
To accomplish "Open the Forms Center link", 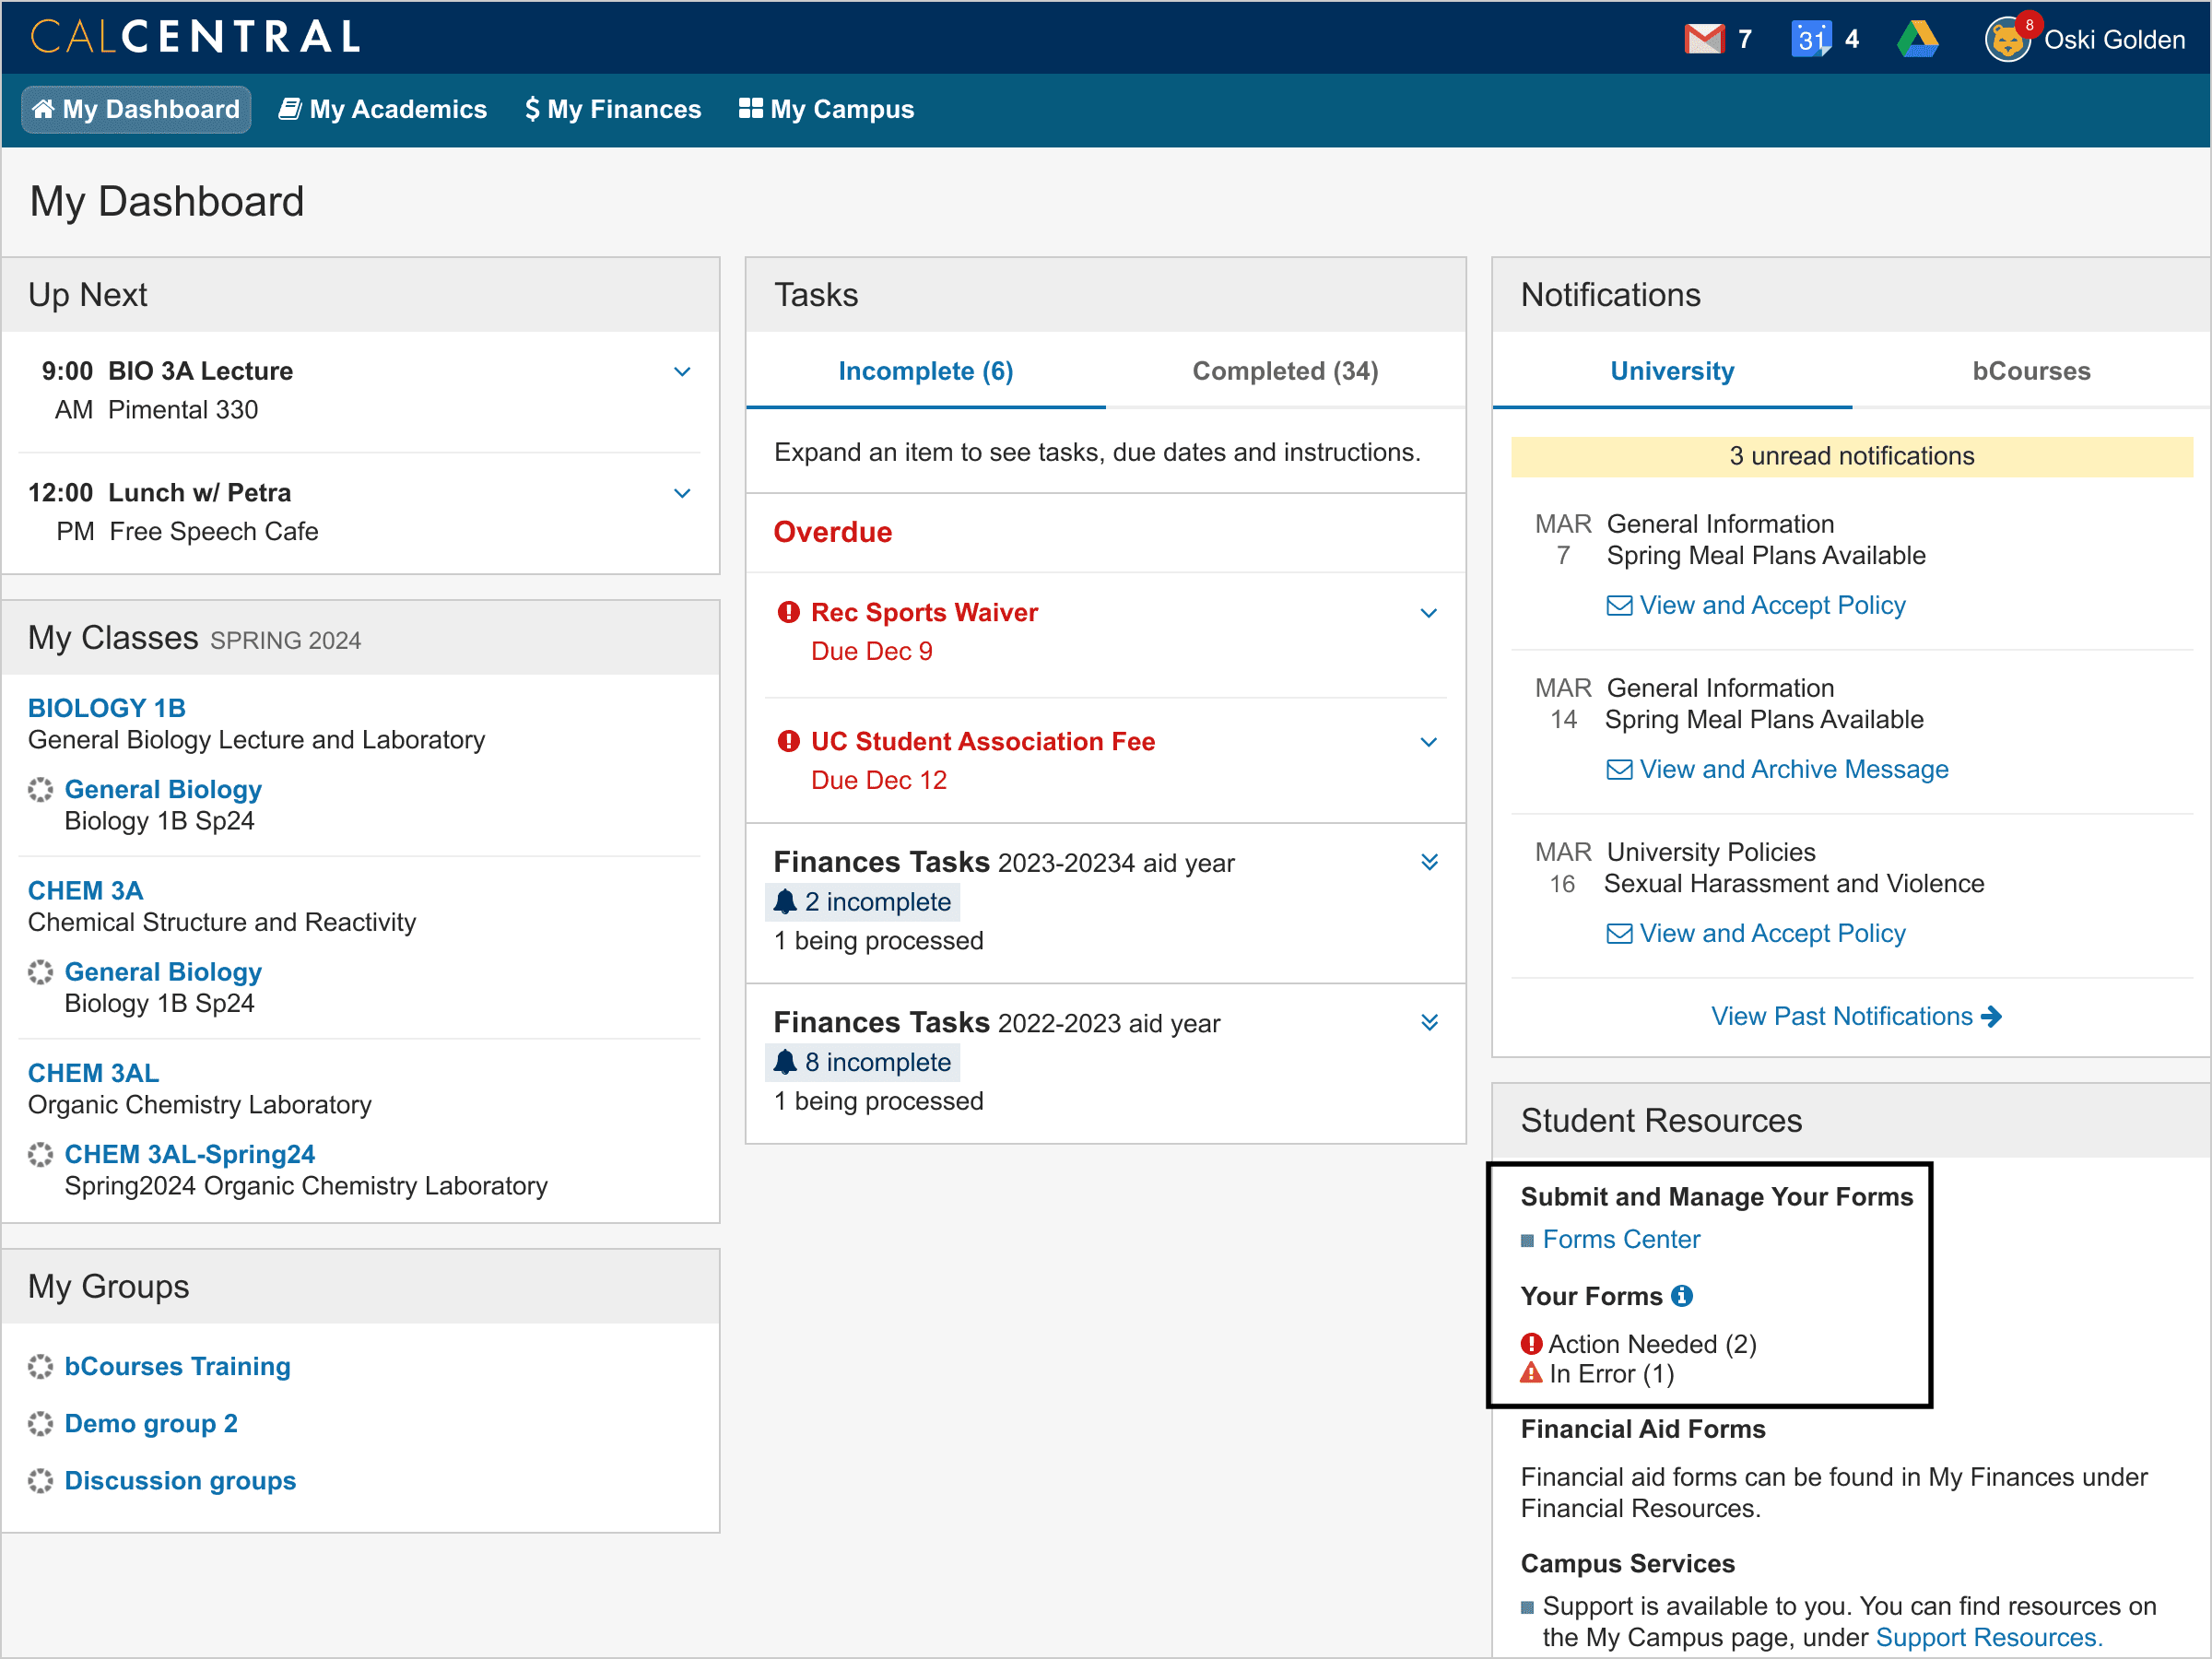I will (x=1620, y=1239).
